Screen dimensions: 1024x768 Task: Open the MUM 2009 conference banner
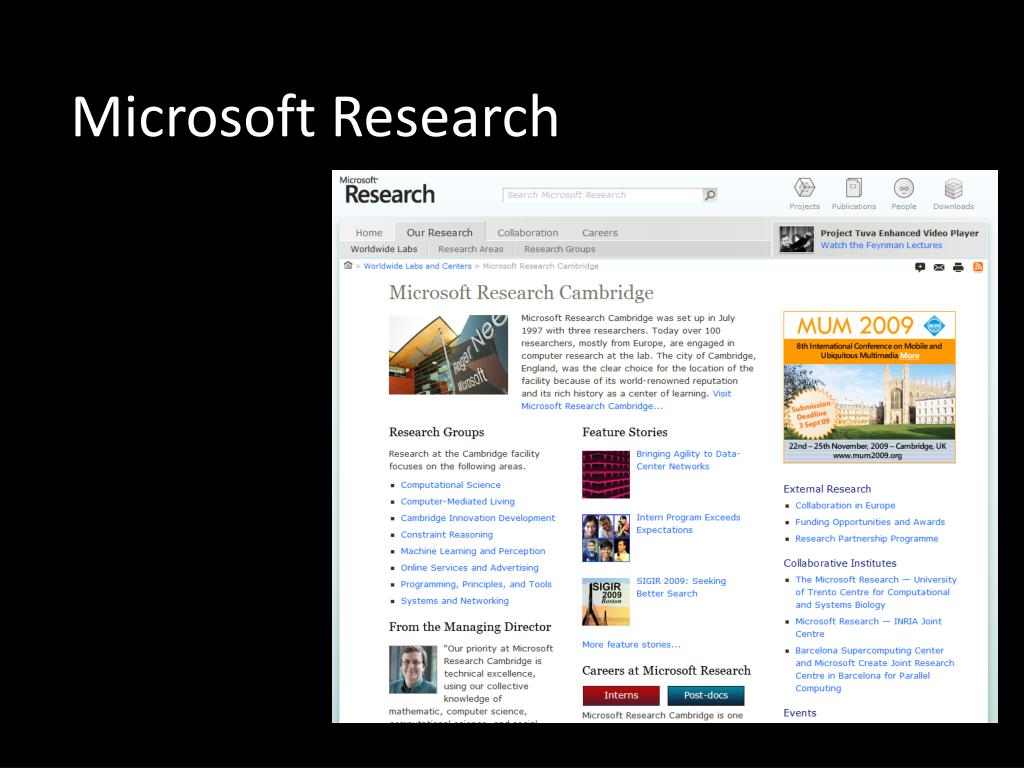tap(869, 387)
